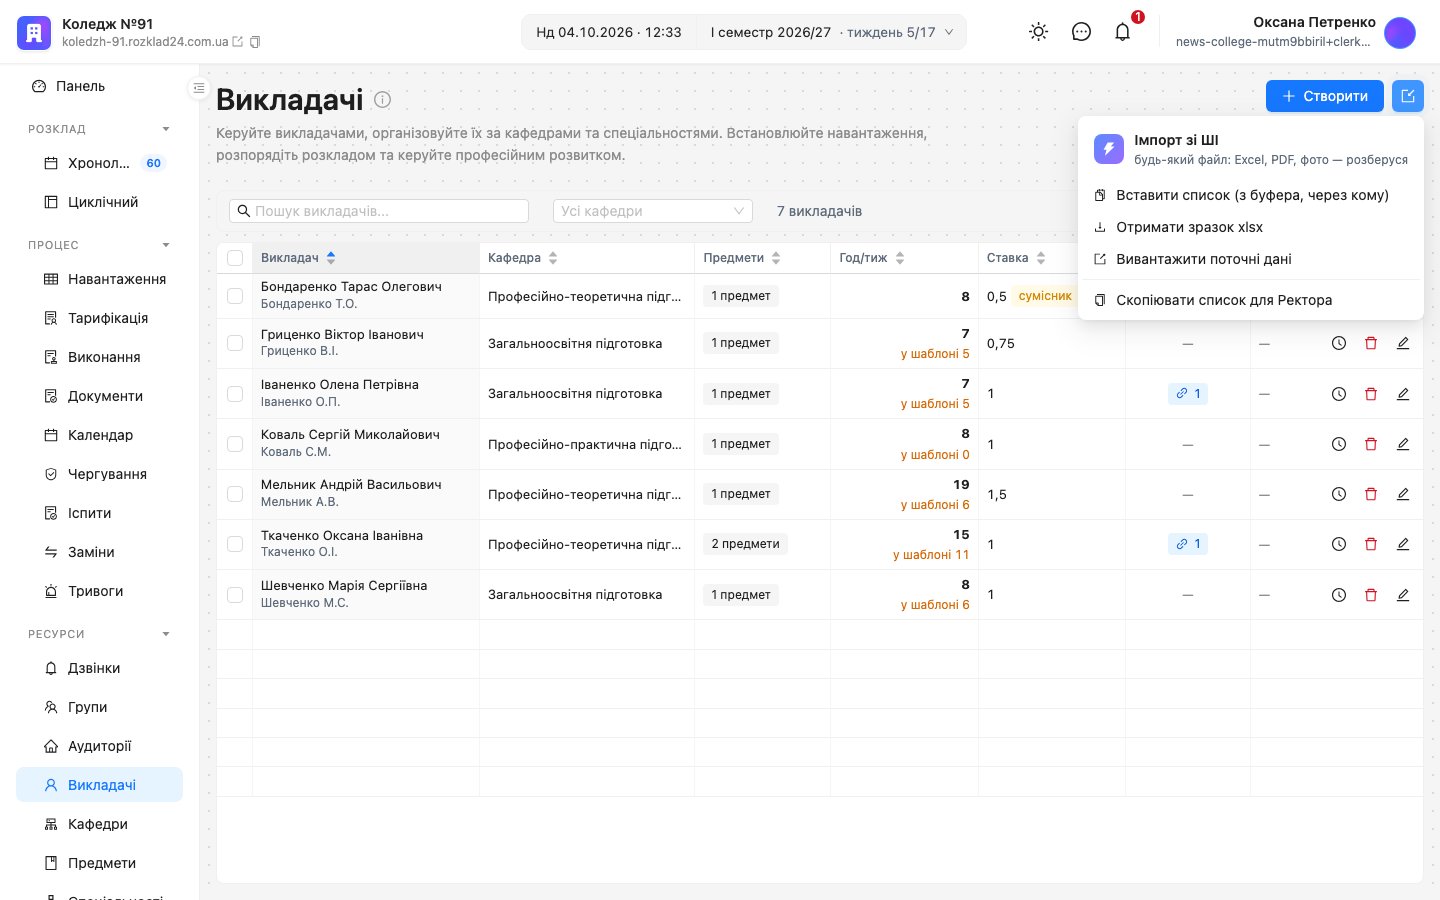Choose Імпорт зі ШІ from the menu
This screenshot has width=1440, height=900.
(1251, 149)
